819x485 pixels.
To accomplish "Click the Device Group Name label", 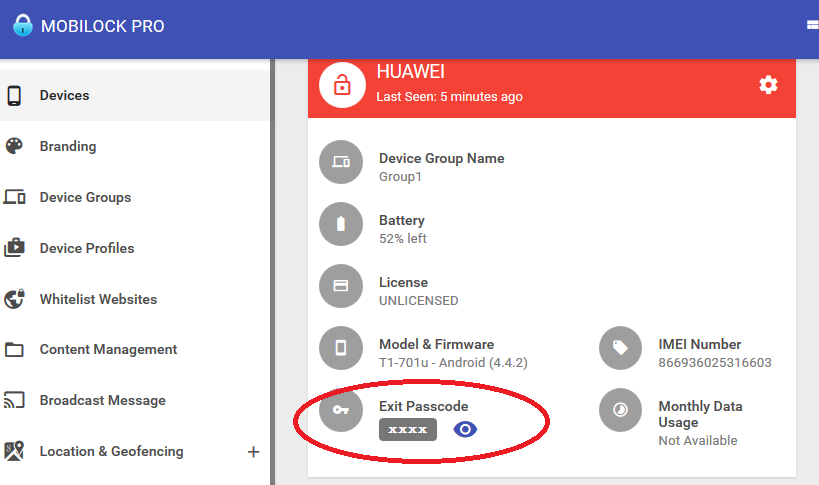I will point(441,158).
